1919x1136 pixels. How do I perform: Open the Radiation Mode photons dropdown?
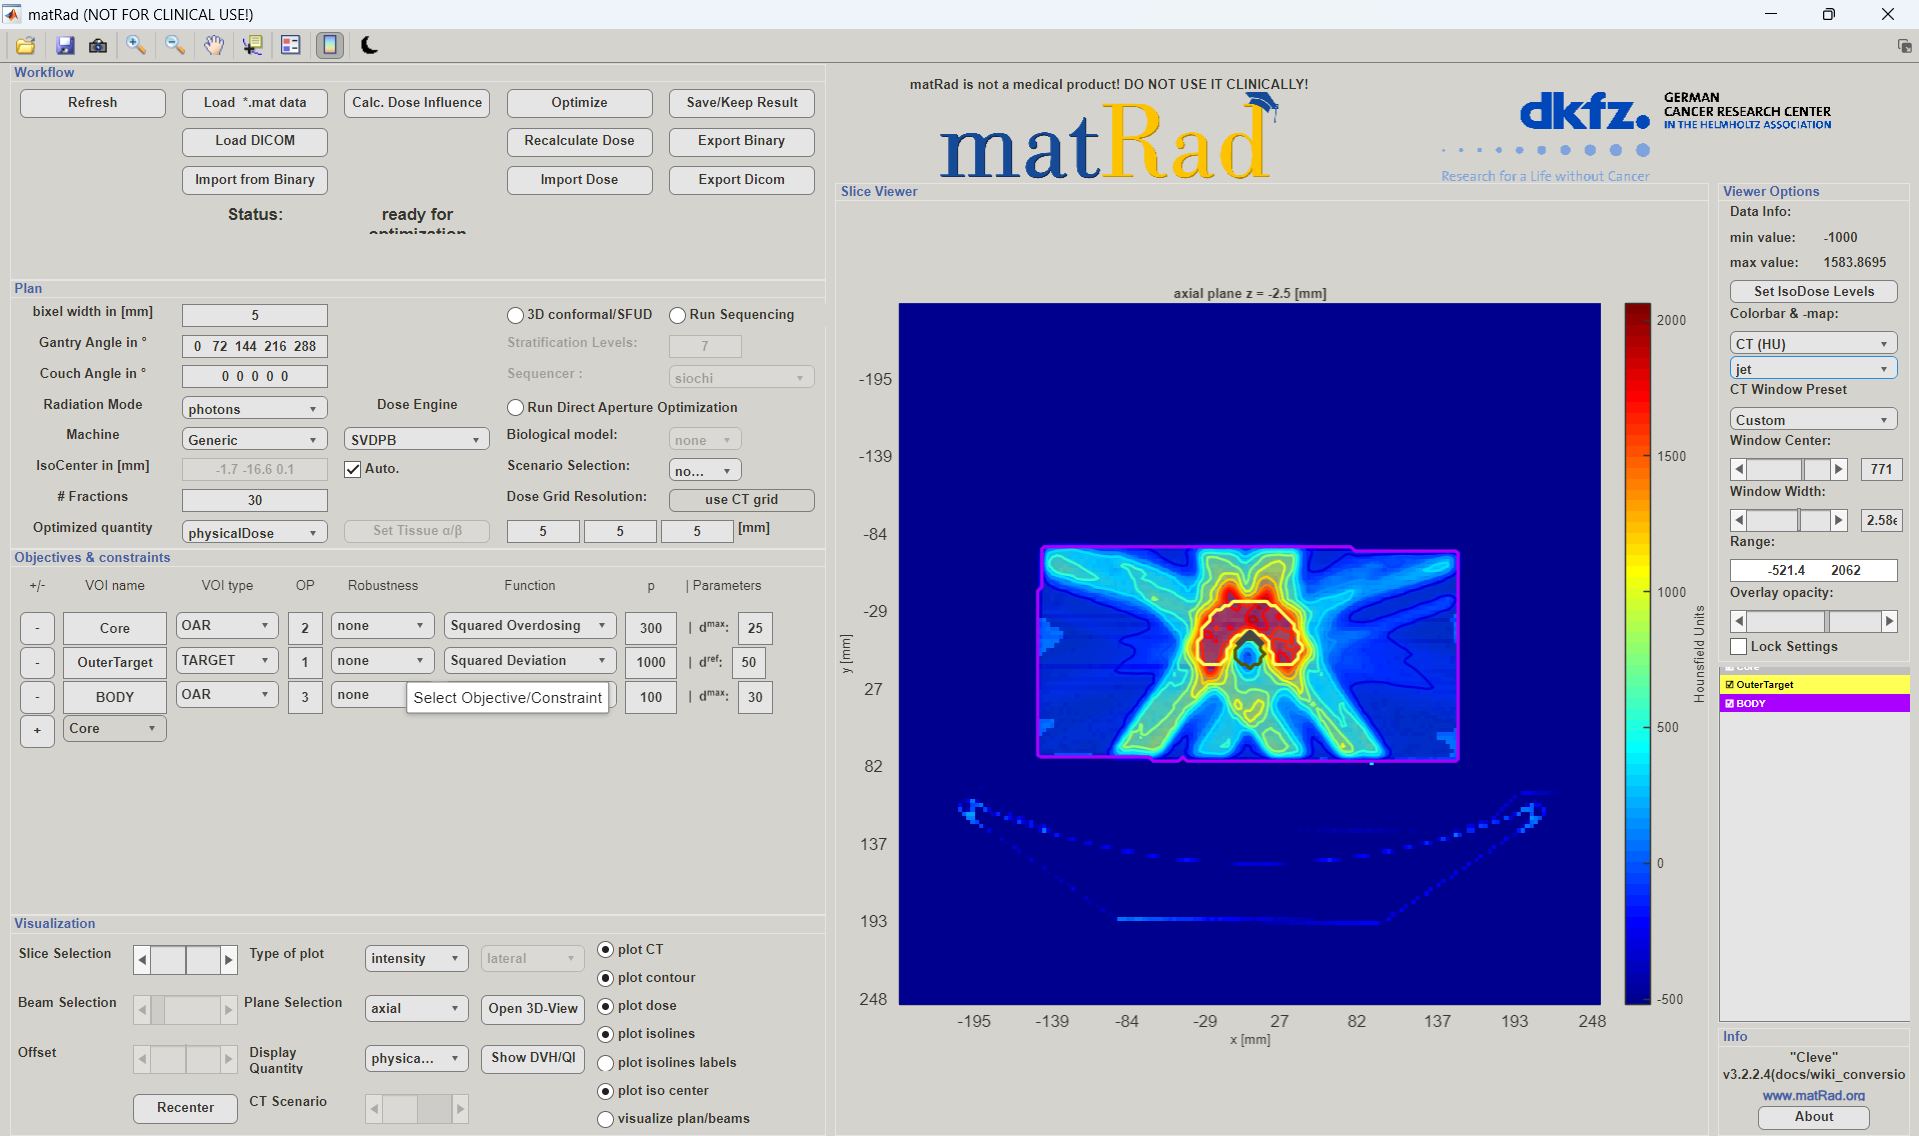click(254, 409)
